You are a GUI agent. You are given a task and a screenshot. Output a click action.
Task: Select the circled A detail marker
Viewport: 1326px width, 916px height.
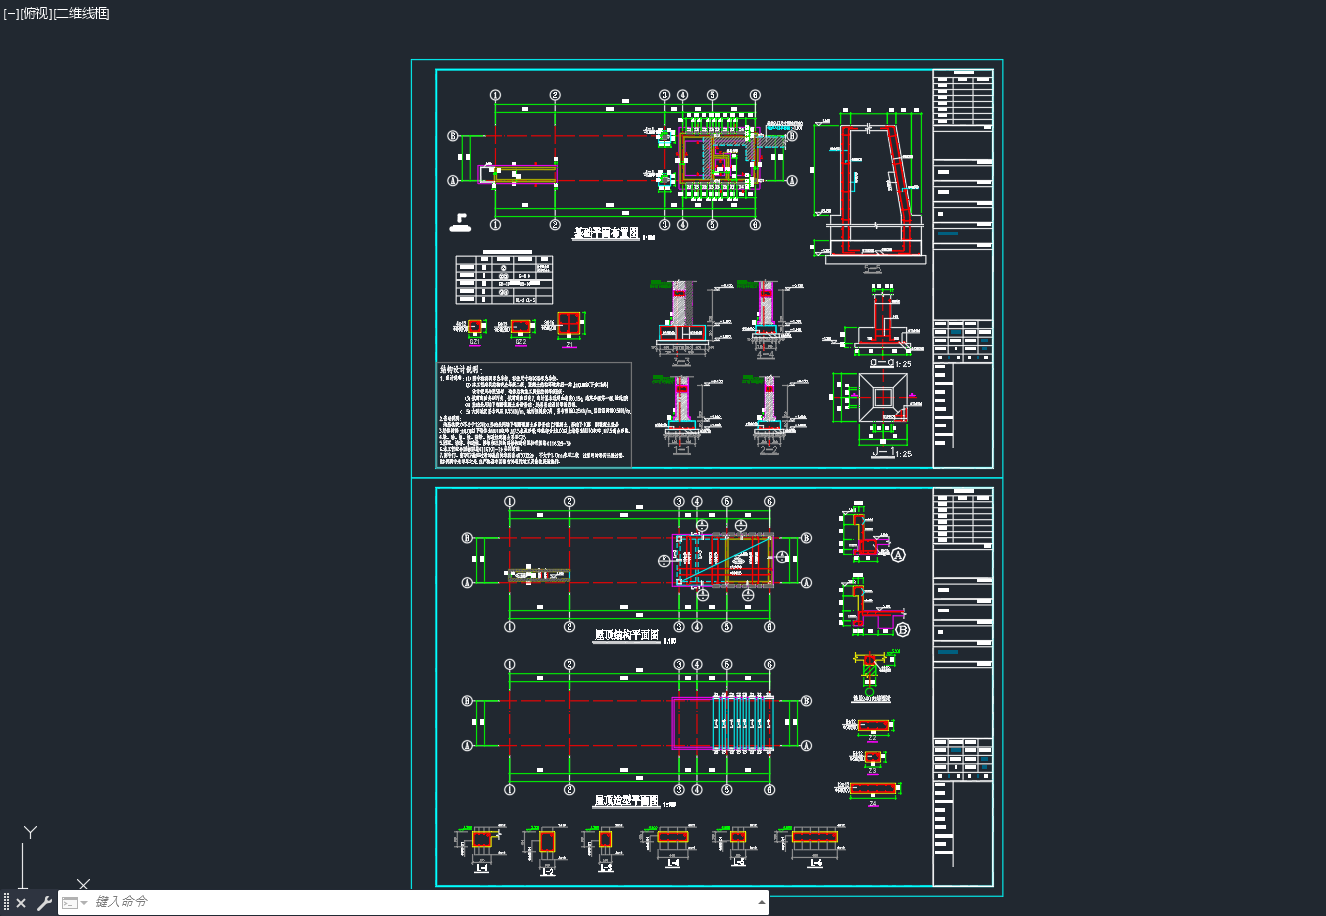[898, 555]
